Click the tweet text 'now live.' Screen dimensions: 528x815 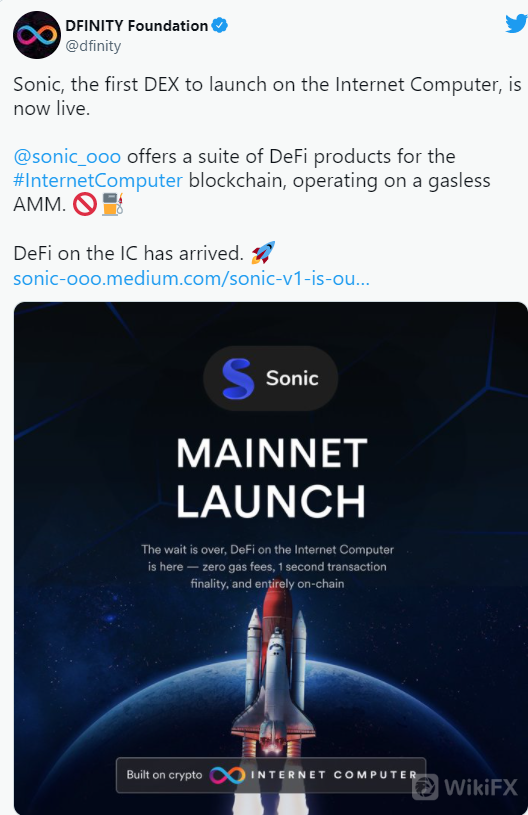(51, 108)
